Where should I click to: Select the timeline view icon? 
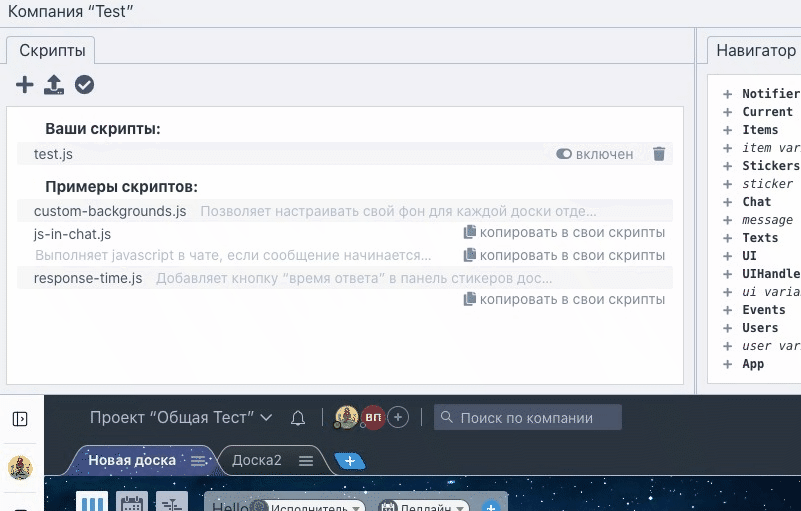point(172,501)
